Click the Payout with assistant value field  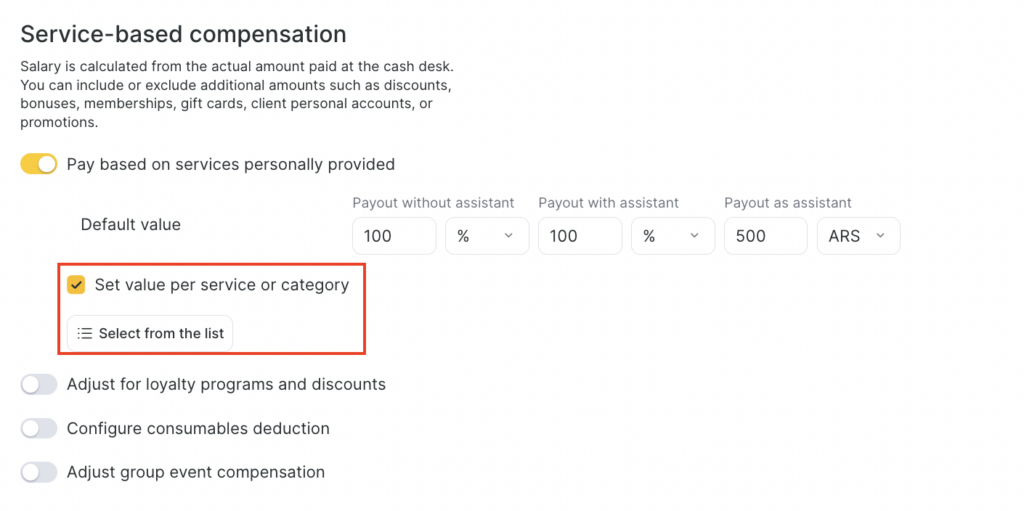580,237
